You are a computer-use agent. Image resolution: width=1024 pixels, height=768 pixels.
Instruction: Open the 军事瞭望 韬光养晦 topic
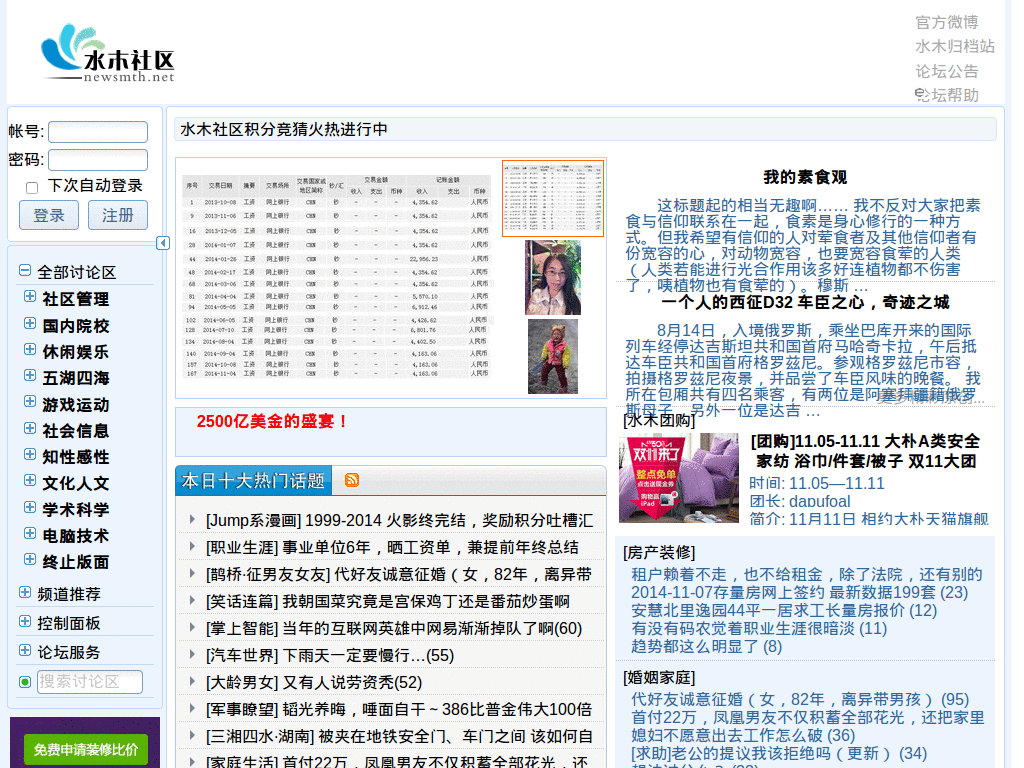[x=398, y=709]
